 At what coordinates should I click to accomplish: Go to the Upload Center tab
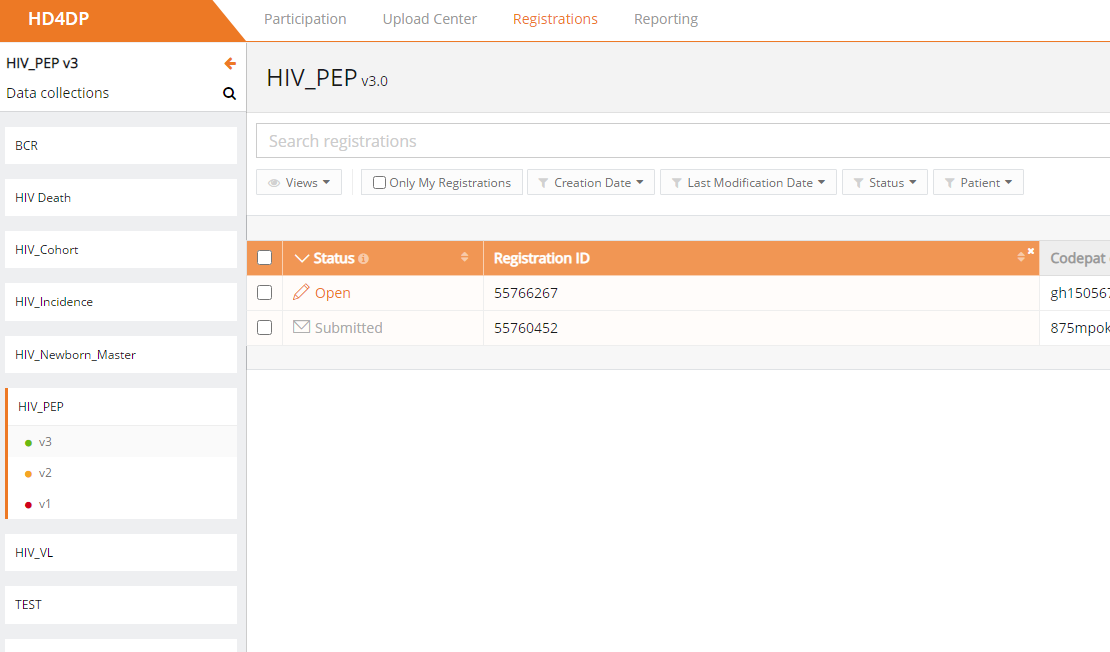pos(430,19)
